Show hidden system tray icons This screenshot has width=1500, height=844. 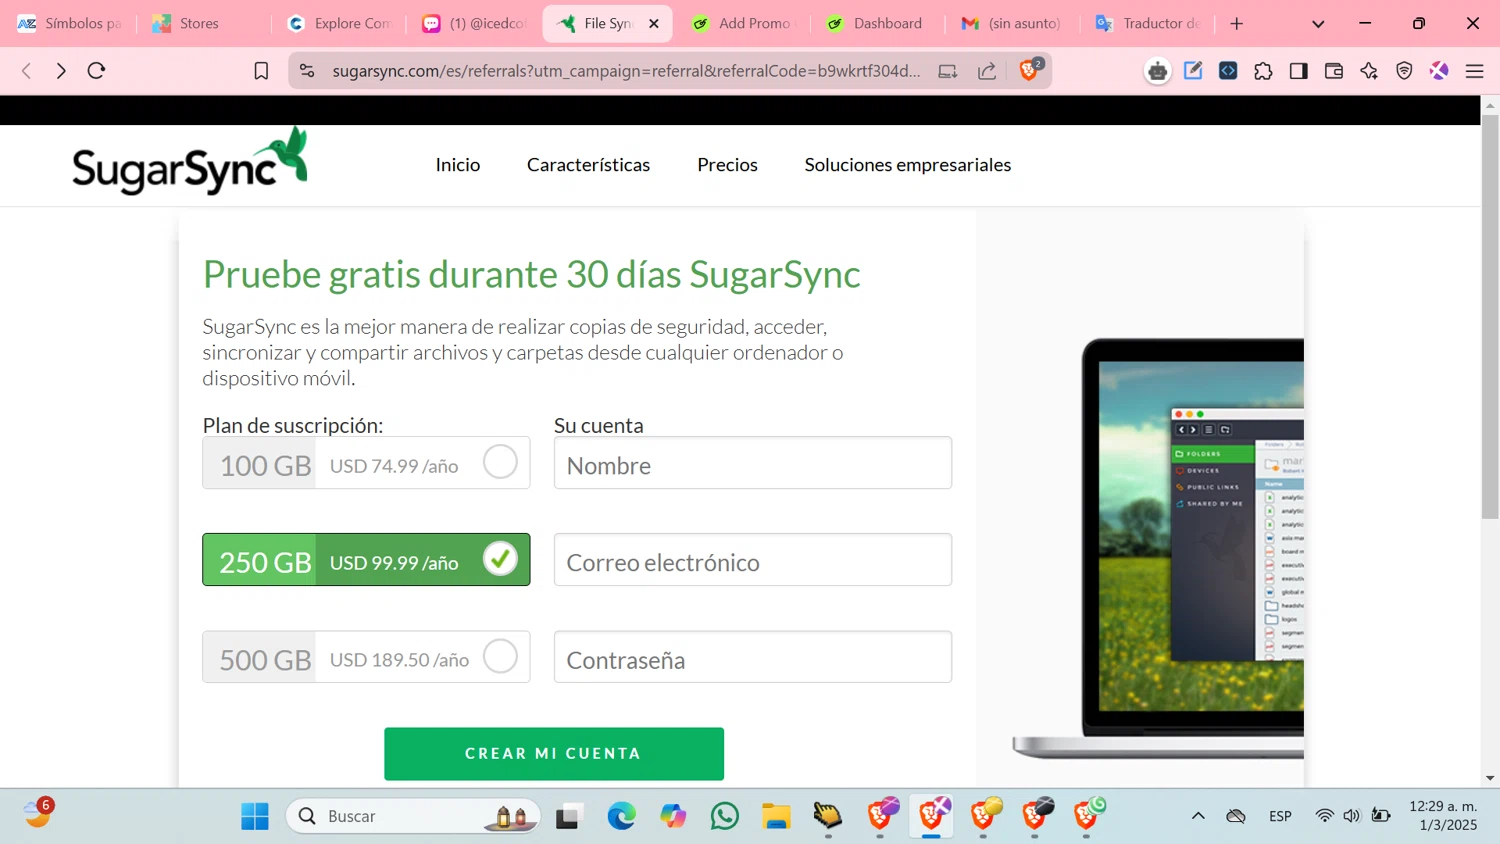click(x=1198, y=816)
